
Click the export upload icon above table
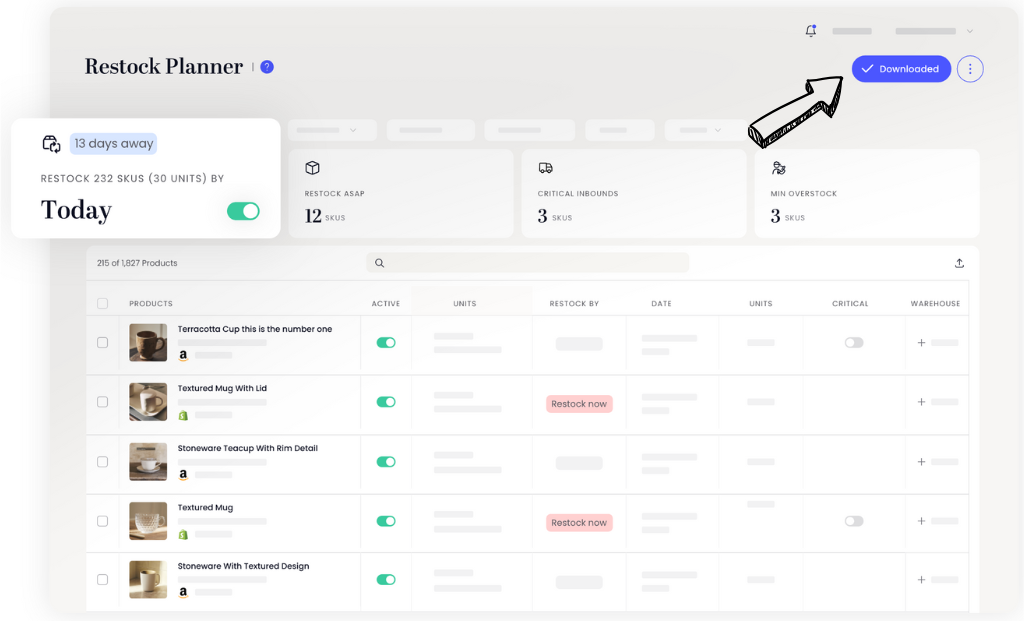click(960, 263)
